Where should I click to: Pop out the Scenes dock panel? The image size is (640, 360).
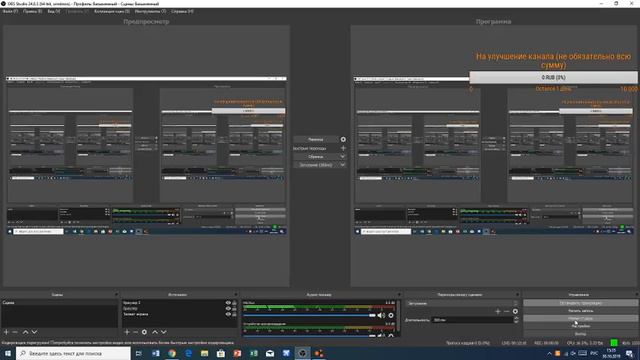[116, 294]
